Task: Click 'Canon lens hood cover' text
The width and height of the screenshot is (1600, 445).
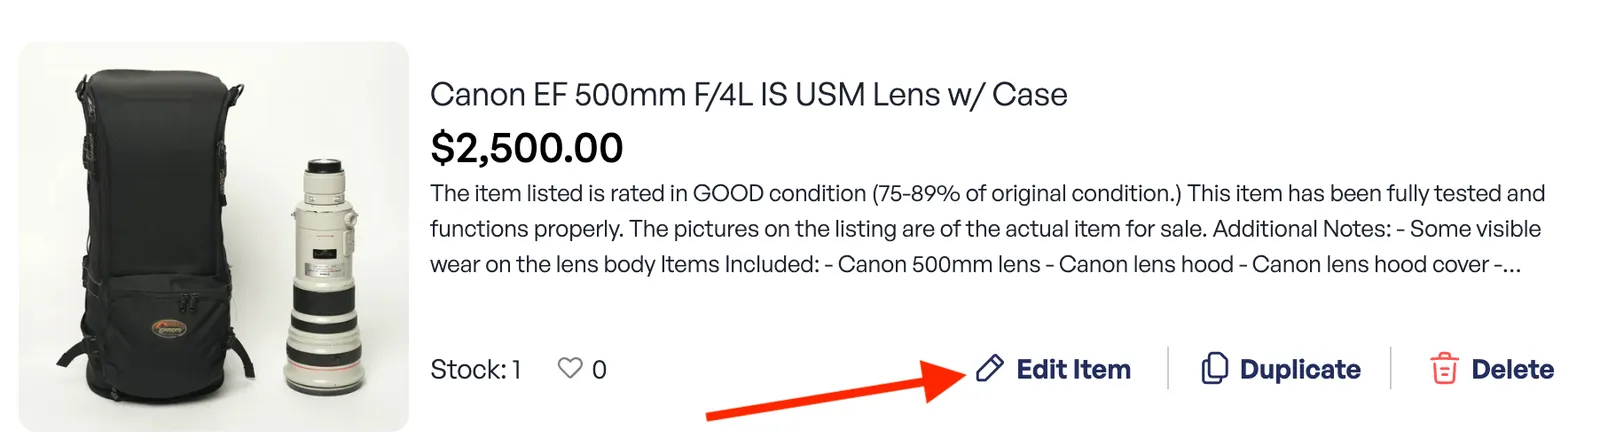Action: coord(1370,265)
